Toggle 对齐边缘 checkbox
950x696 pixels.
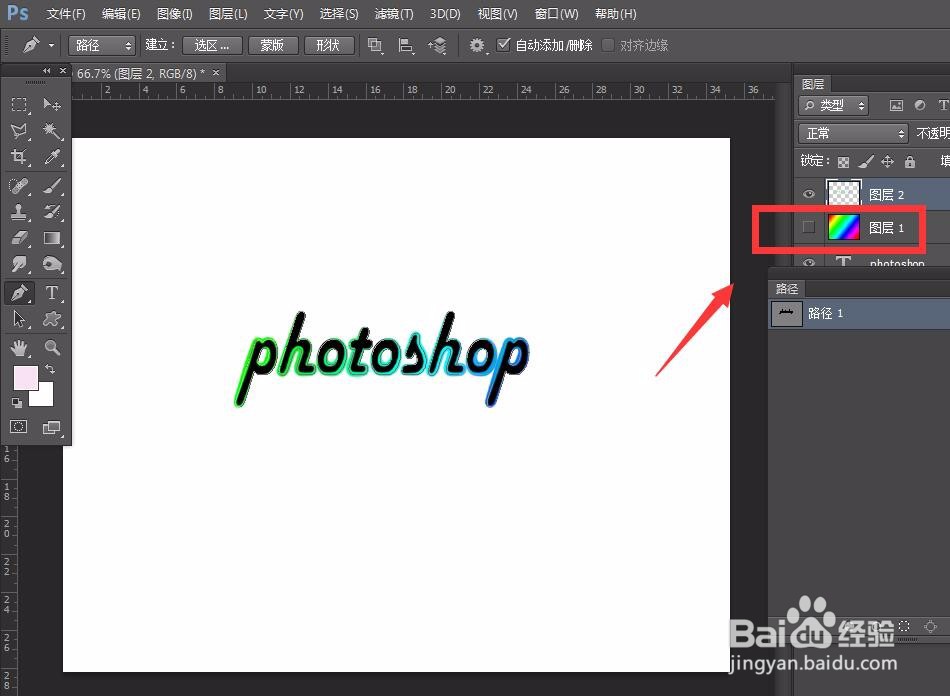tap(608, 45)
